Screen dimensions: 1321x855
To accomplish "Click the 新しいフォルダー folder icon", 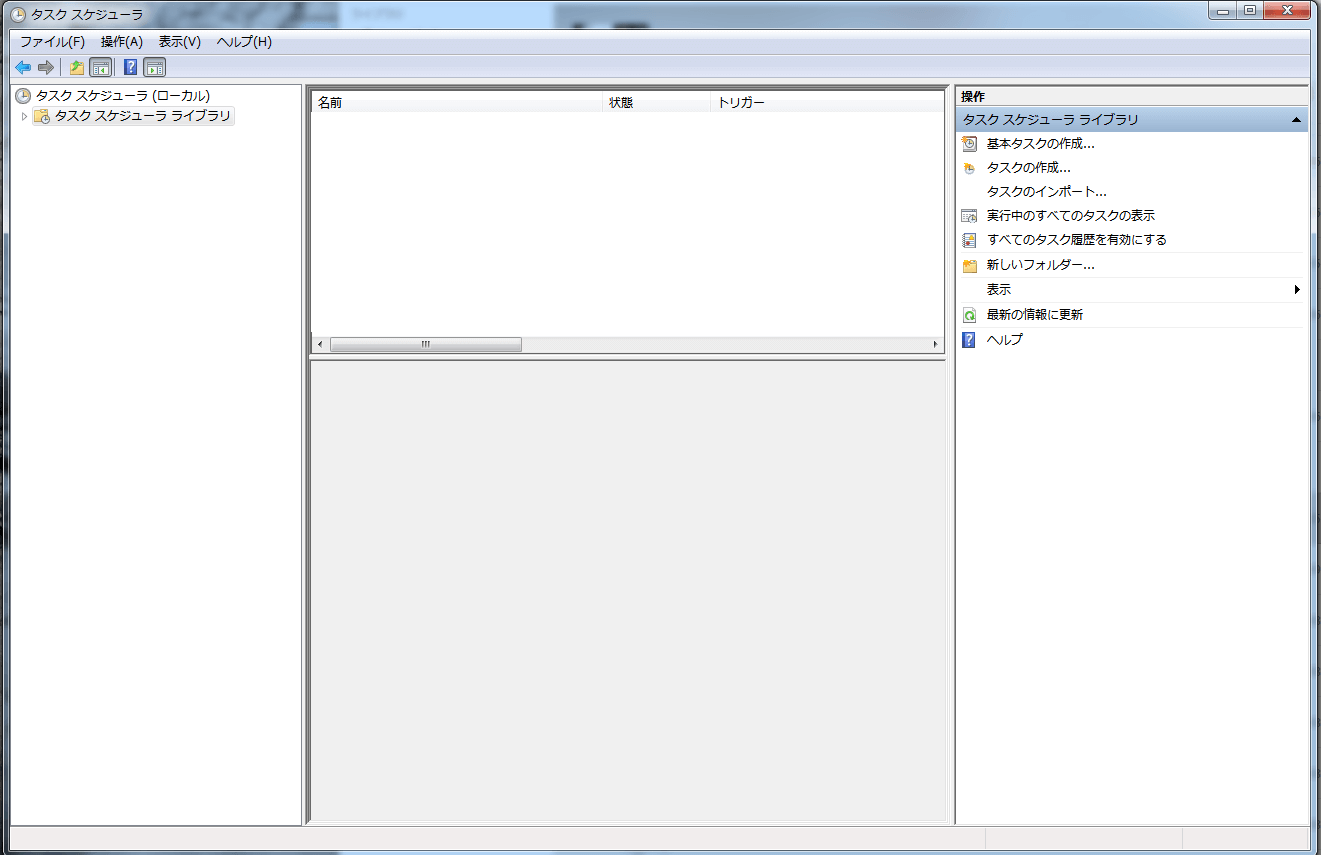I will 968,266.
